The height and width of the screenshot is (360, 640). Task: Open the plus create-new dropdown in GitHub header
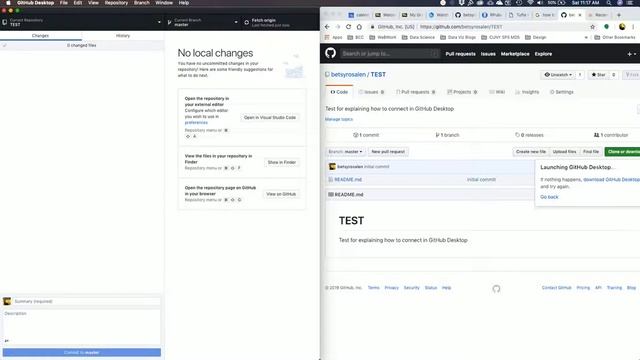point(631,54)
